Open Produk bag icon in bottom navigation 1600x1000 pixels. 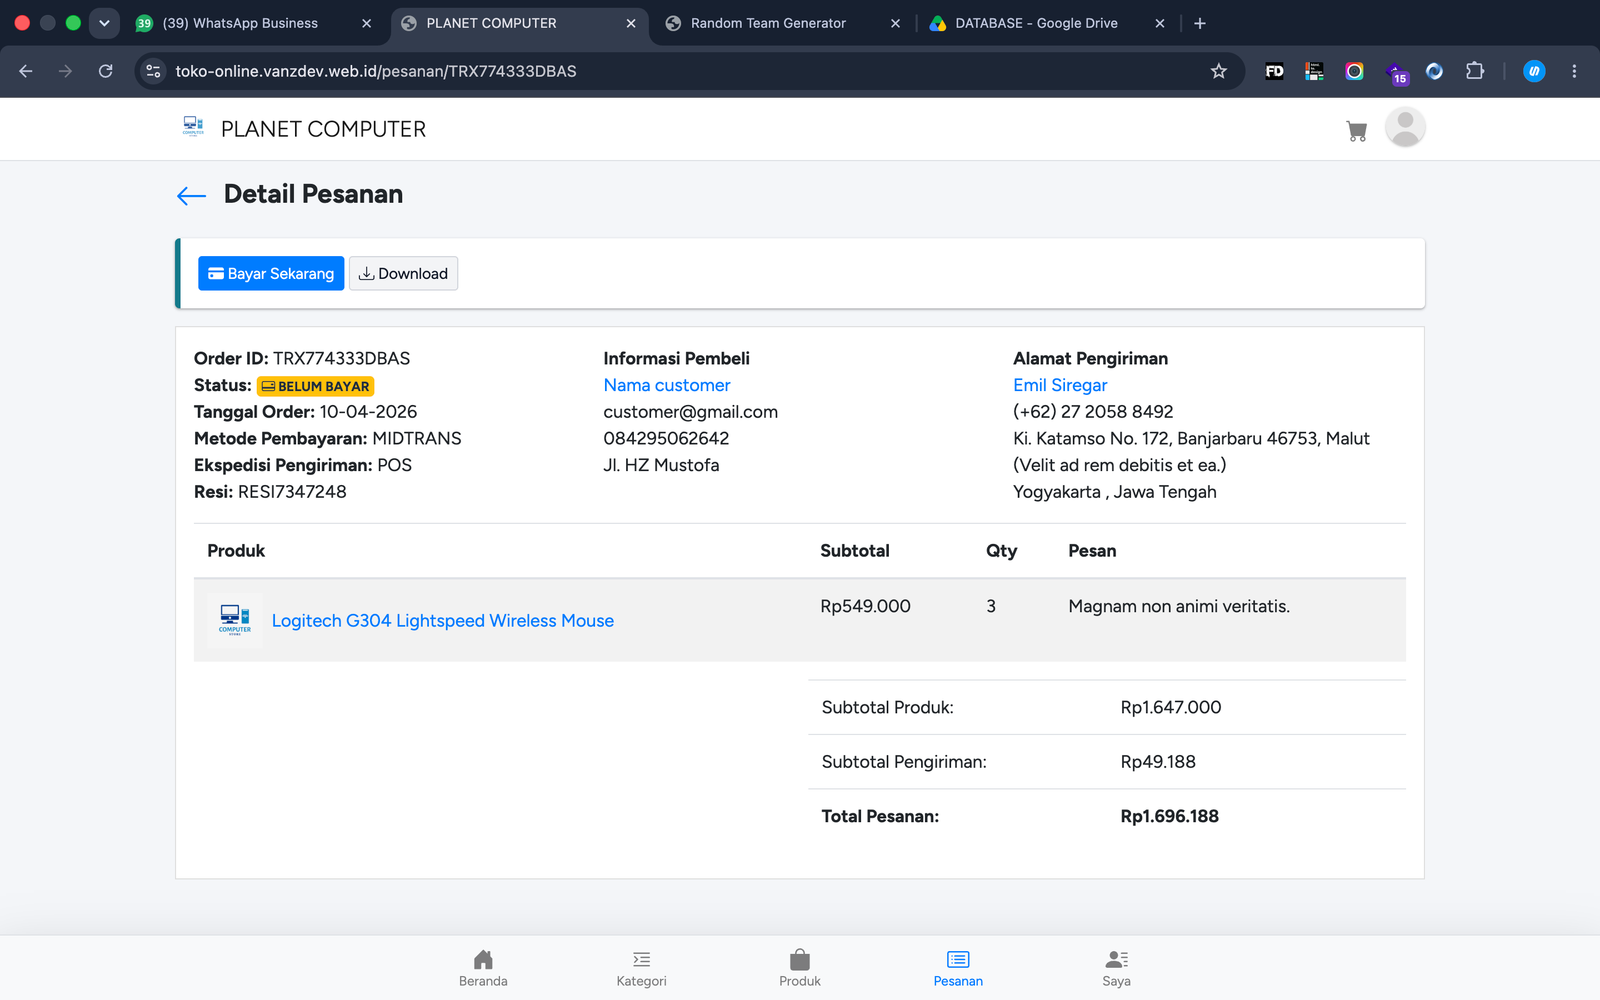(800, 960)
